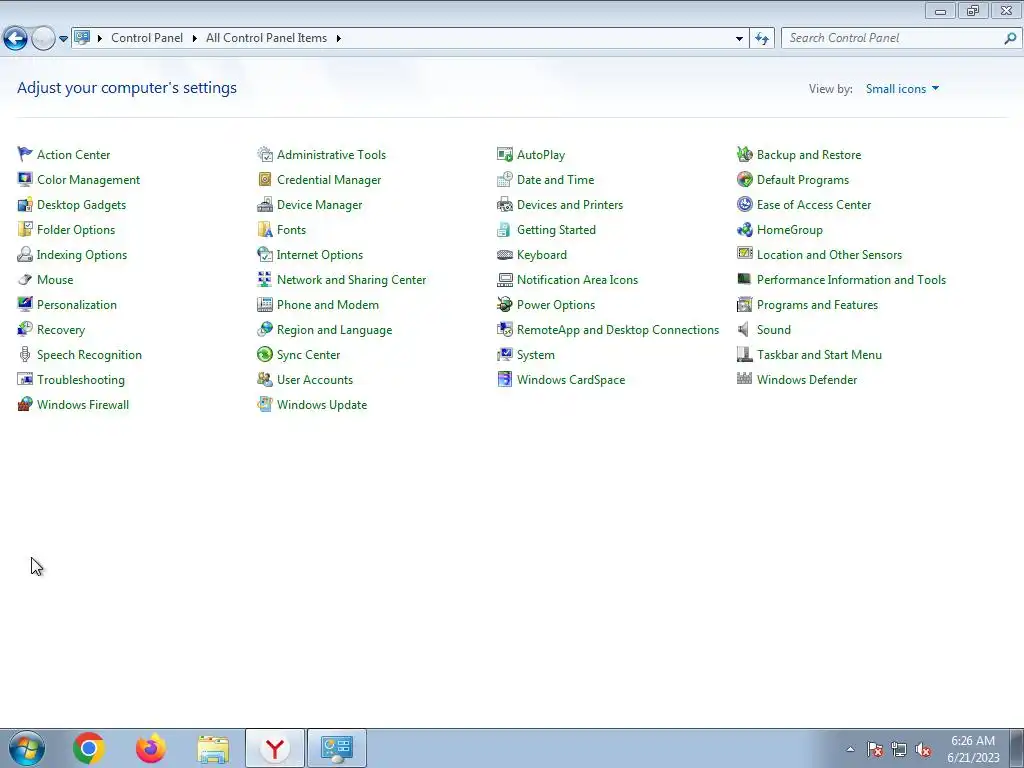
Task: Click the Backup and Restore icon
Action: (744, 154)
